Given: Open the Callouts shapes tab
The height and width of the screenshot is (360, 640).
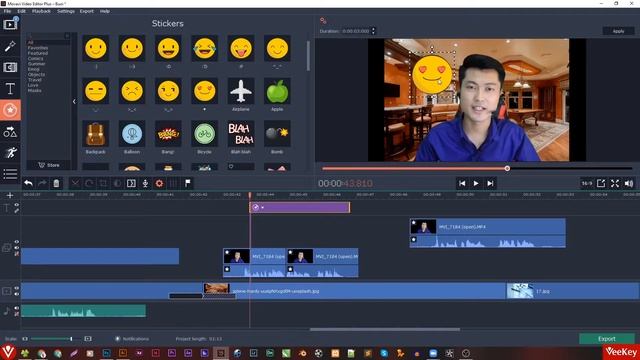Looking at the screenshot, I should [x=10, y=132].
